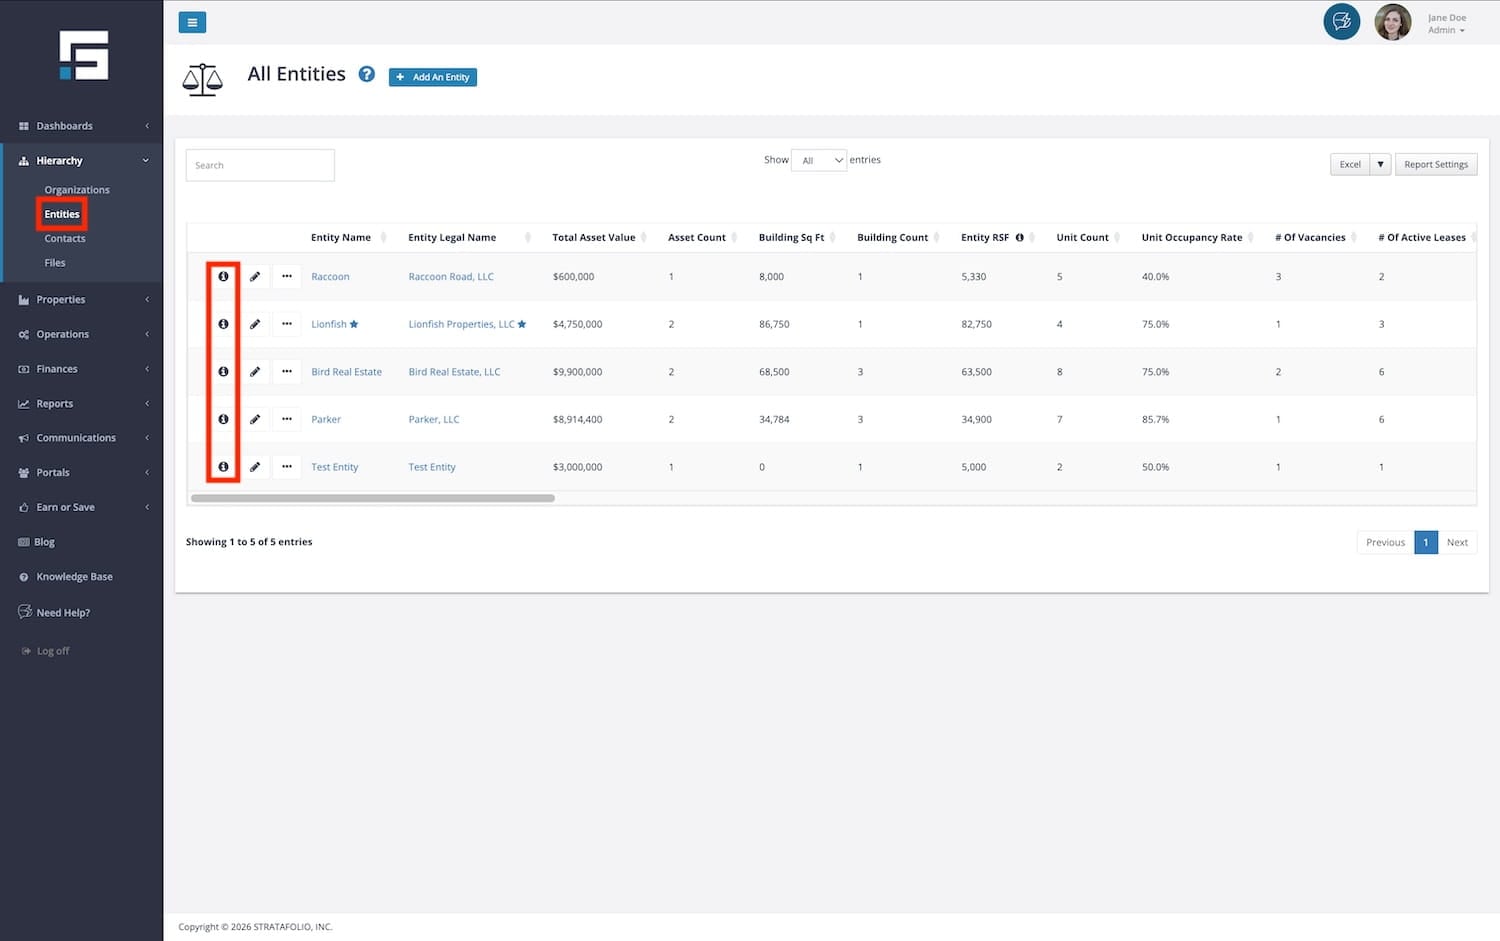Click the Entity RSF info icon
The image size is (1500, 941).
click(x=1019, y=238)
